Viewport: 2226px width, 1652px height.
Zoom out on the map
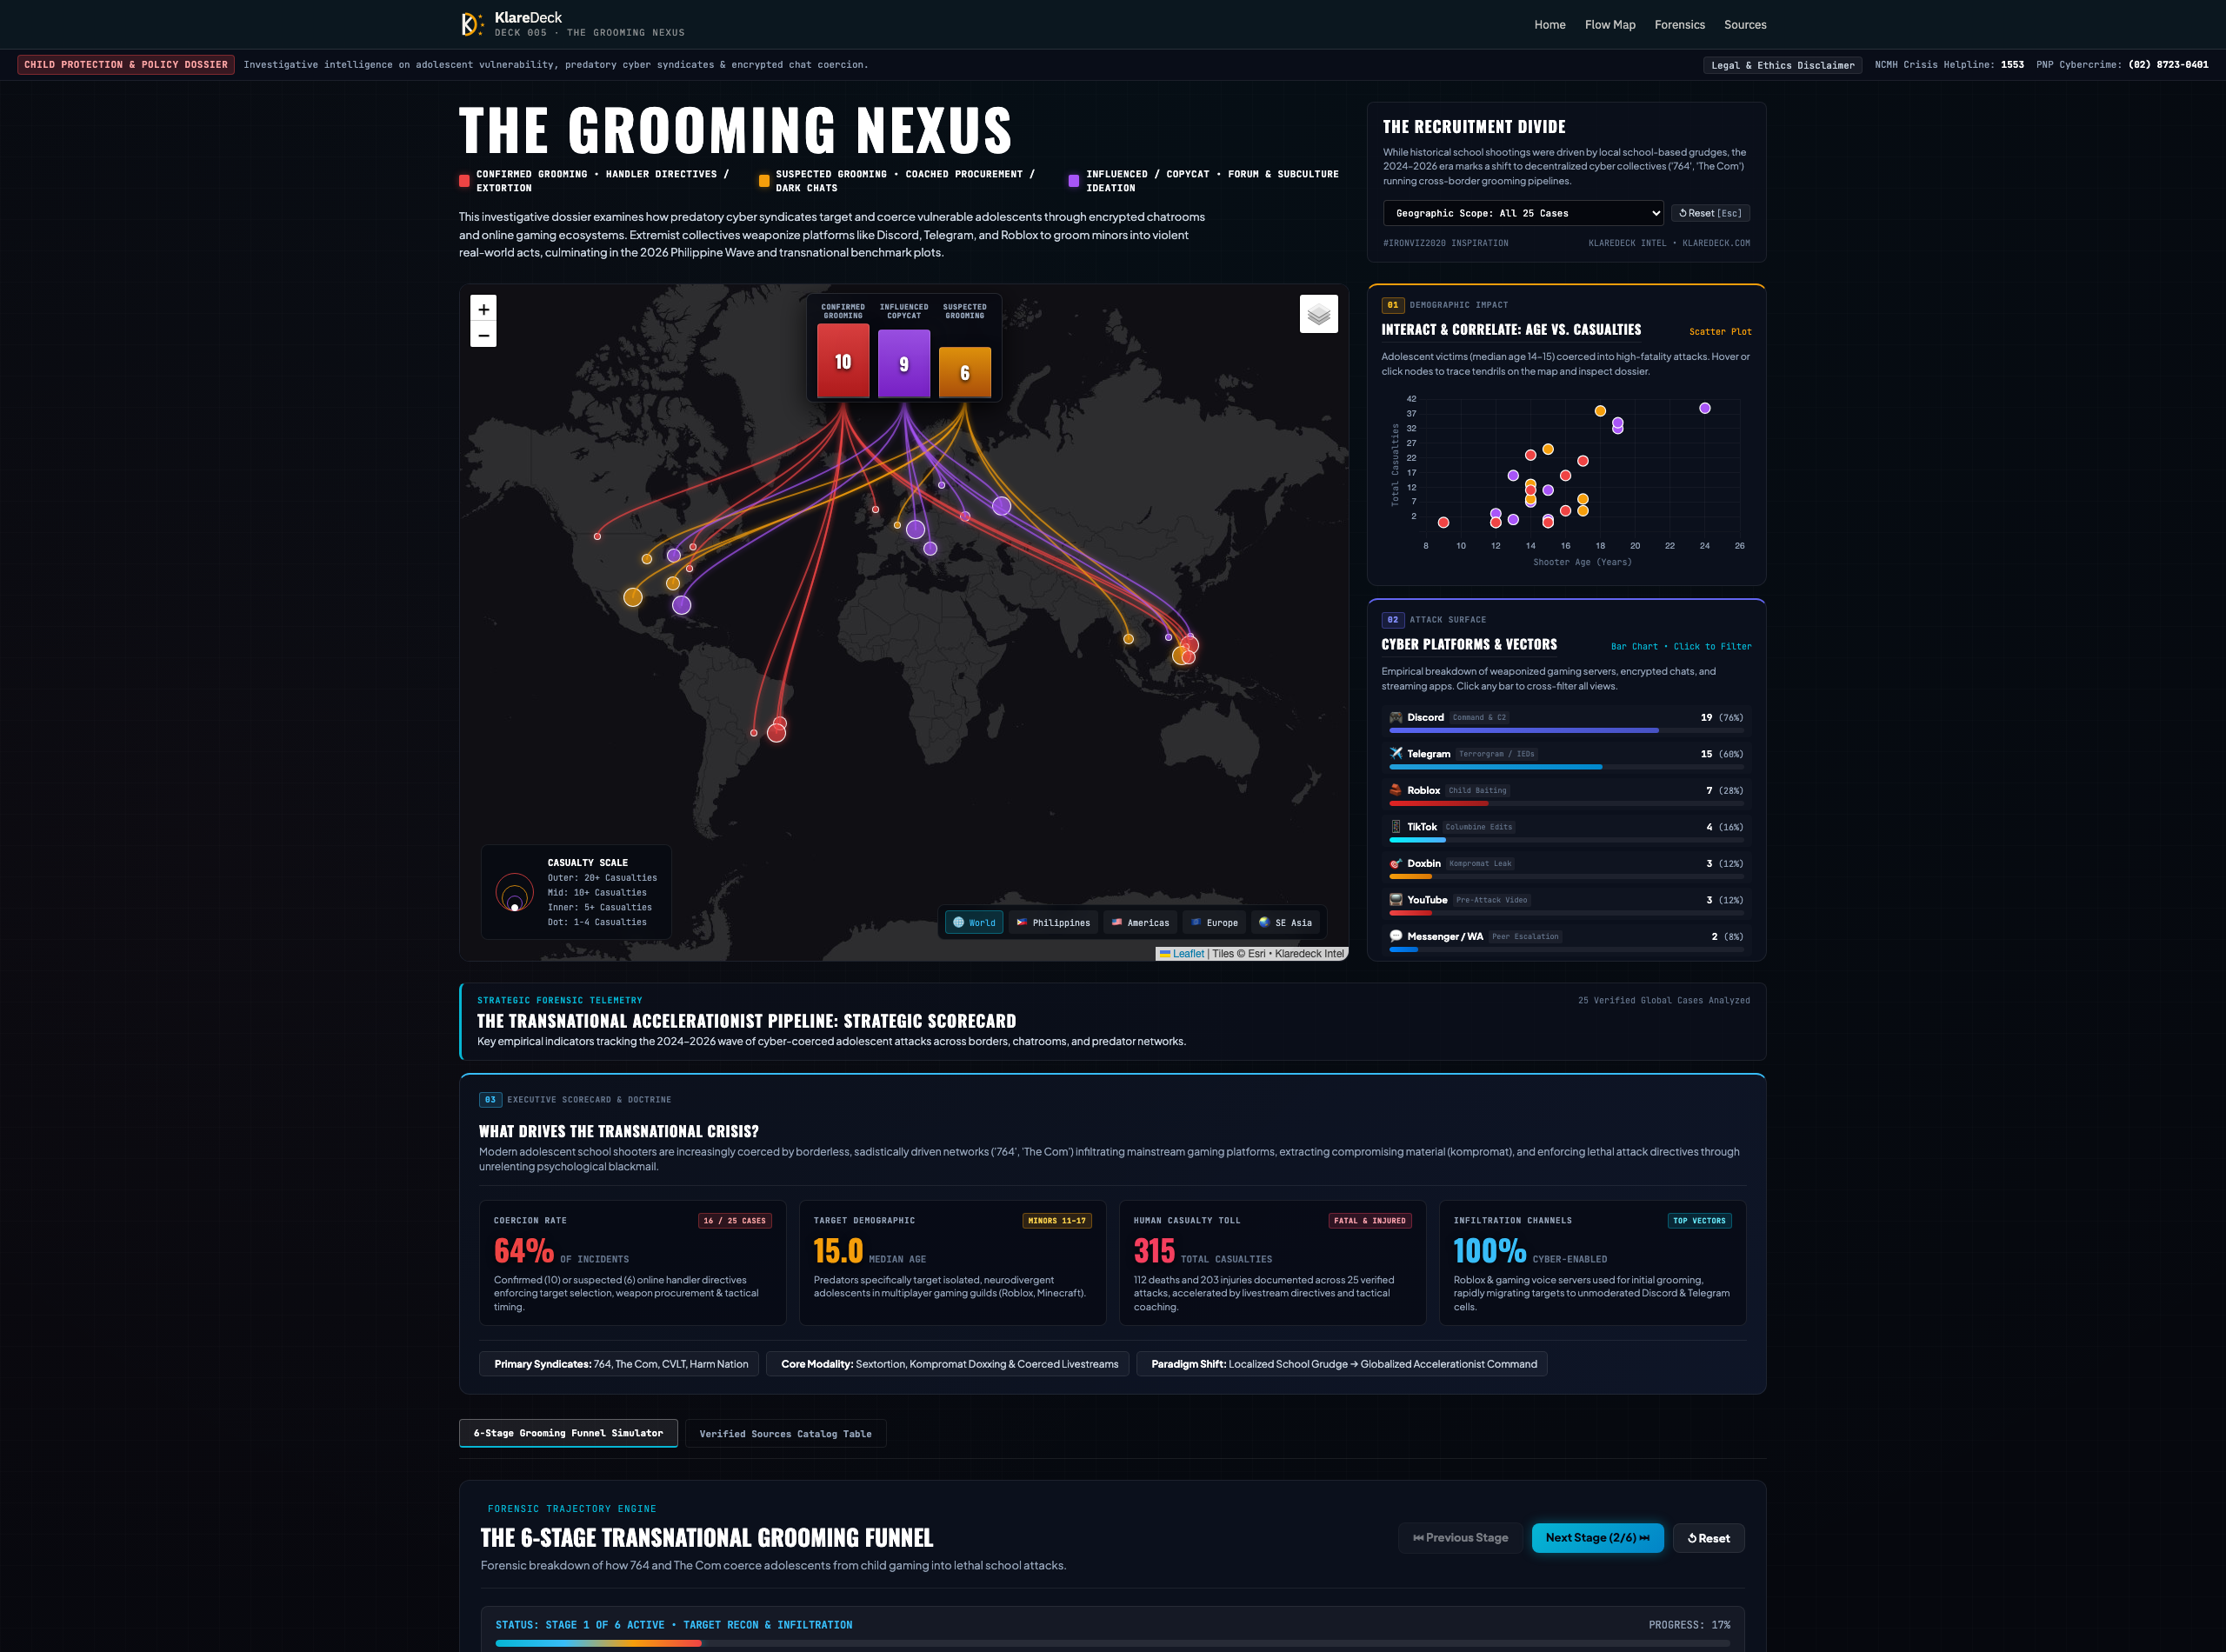(x=483, y=335)
